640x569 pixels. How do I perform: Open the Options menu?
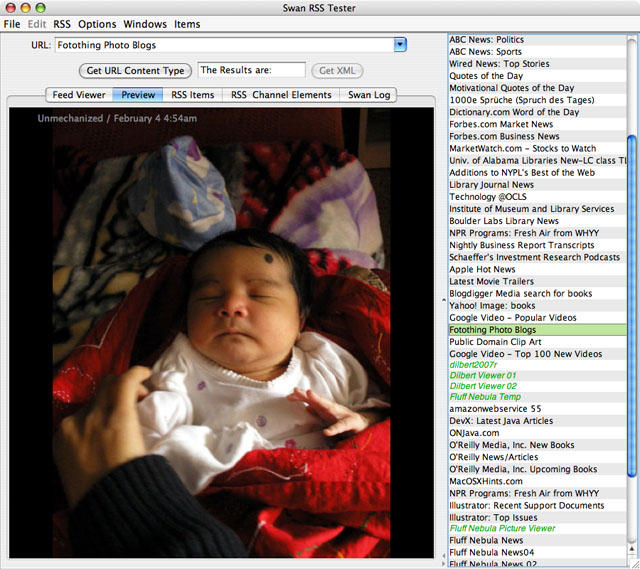click(x=97, y=24)
